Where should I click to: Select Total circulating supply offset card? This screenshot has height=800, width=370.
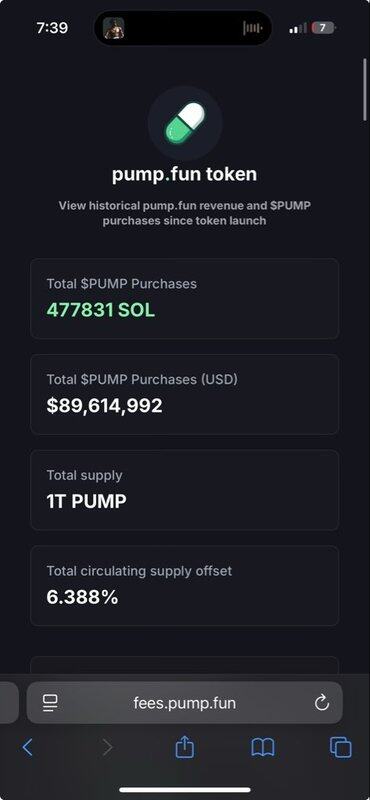pyautogui.click(x=184, y=586)
